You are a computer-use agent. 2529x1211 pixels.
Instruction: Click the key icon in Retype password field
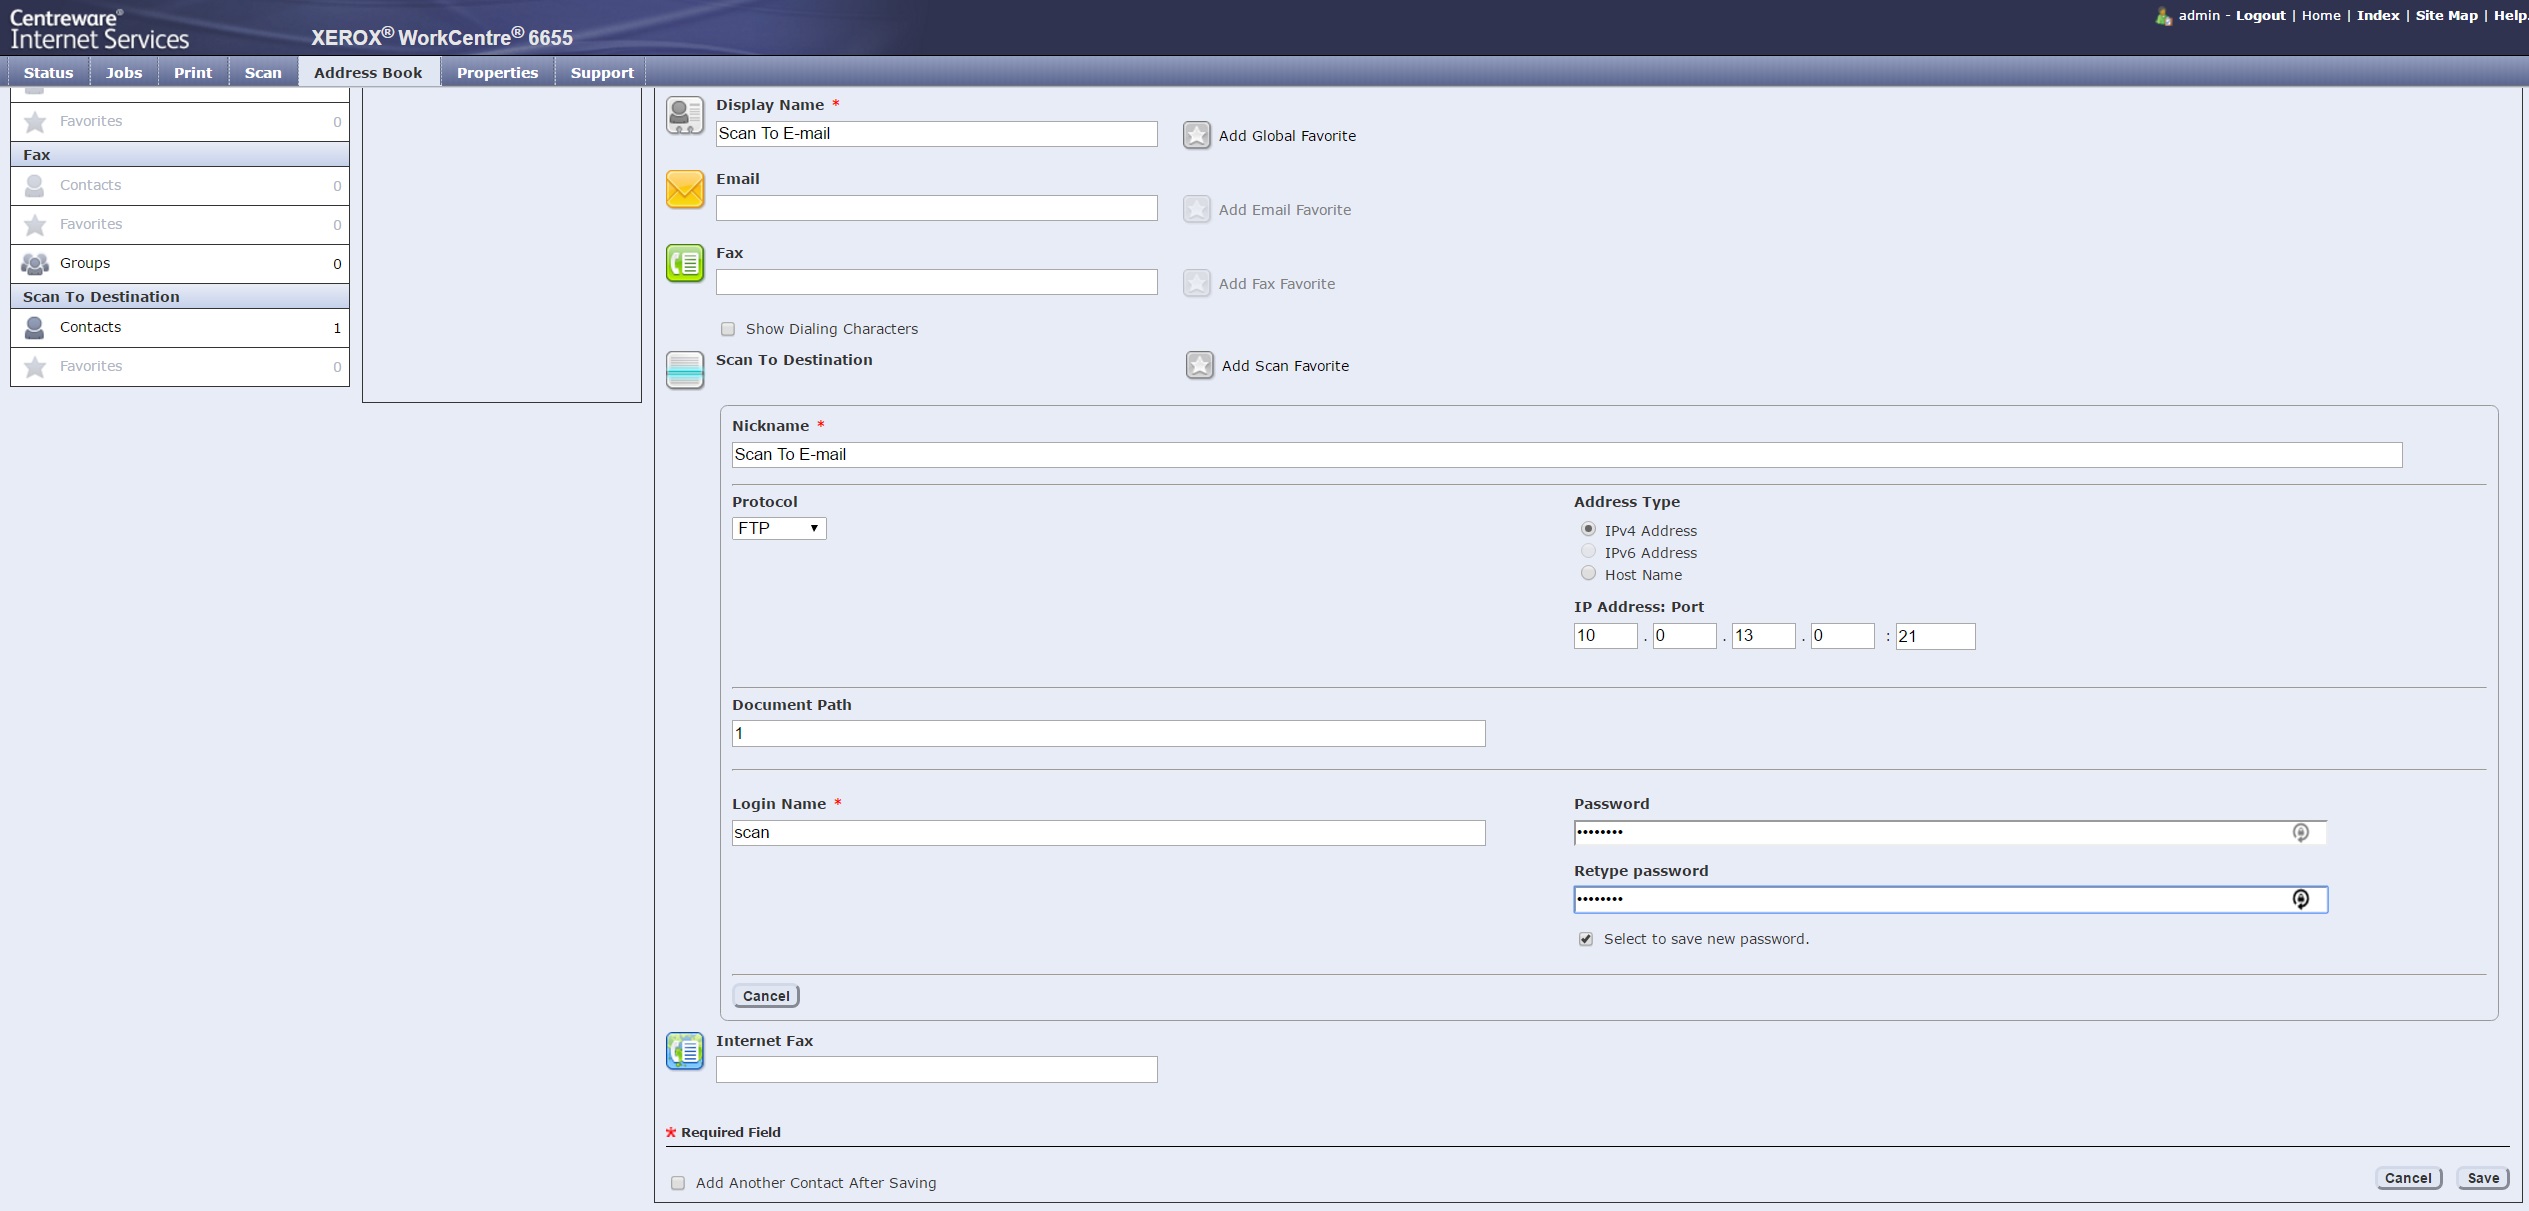2300,899
